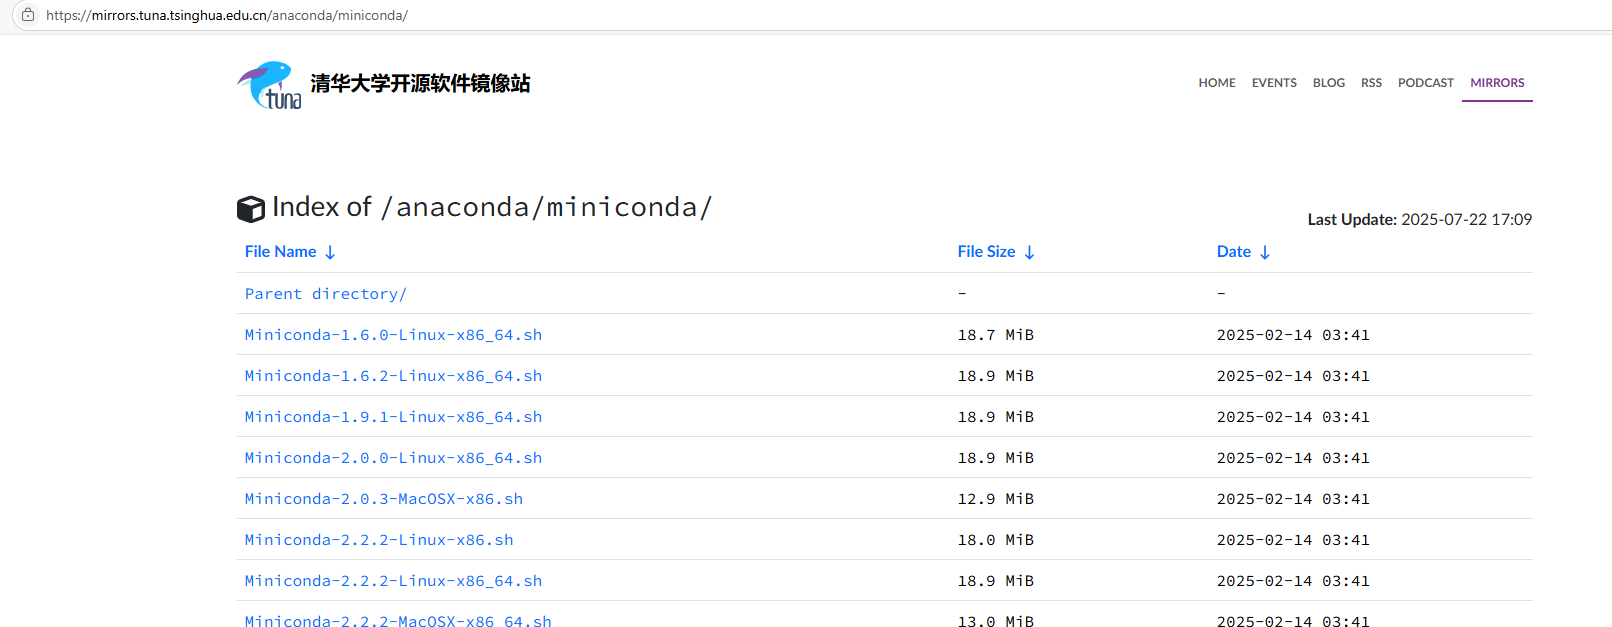Click the 13.0 MiB size cell

(x=996, y=621)
